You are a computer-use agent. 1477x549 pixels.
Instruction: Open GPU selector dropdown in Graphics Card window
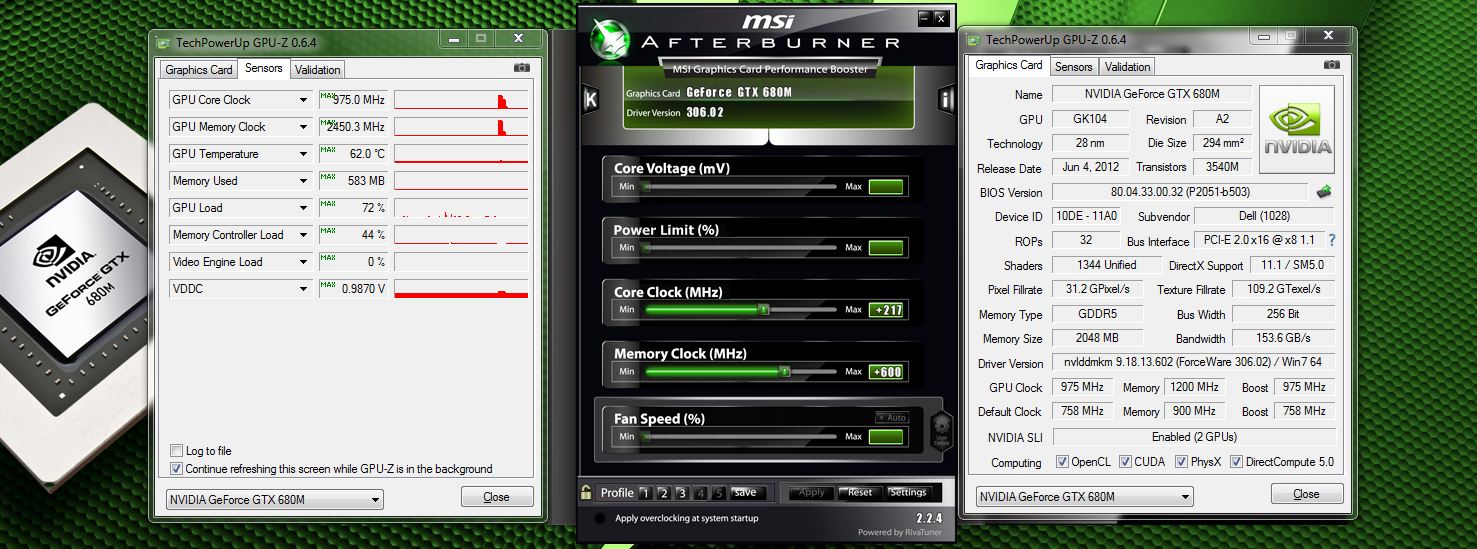coord(1084,497)
